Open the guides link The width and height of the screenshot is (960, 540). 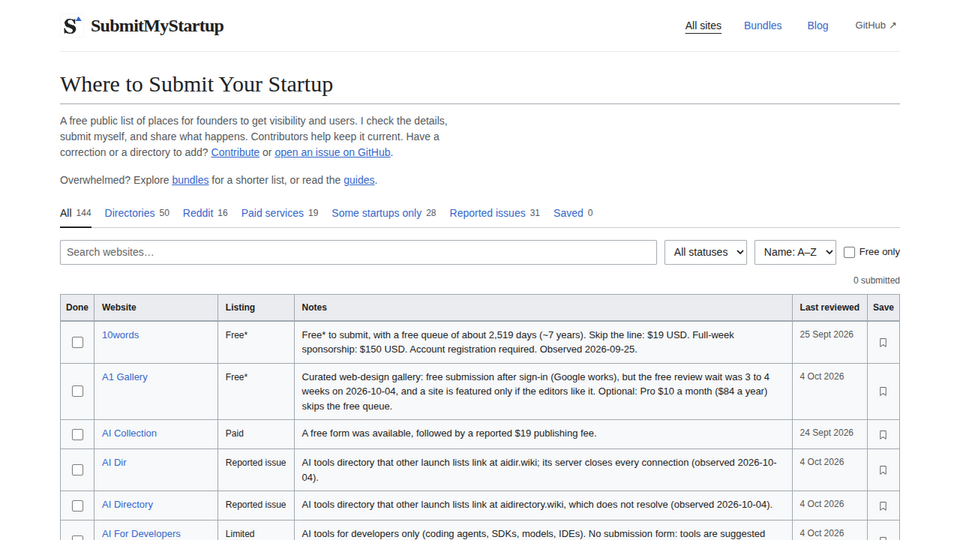359,180
